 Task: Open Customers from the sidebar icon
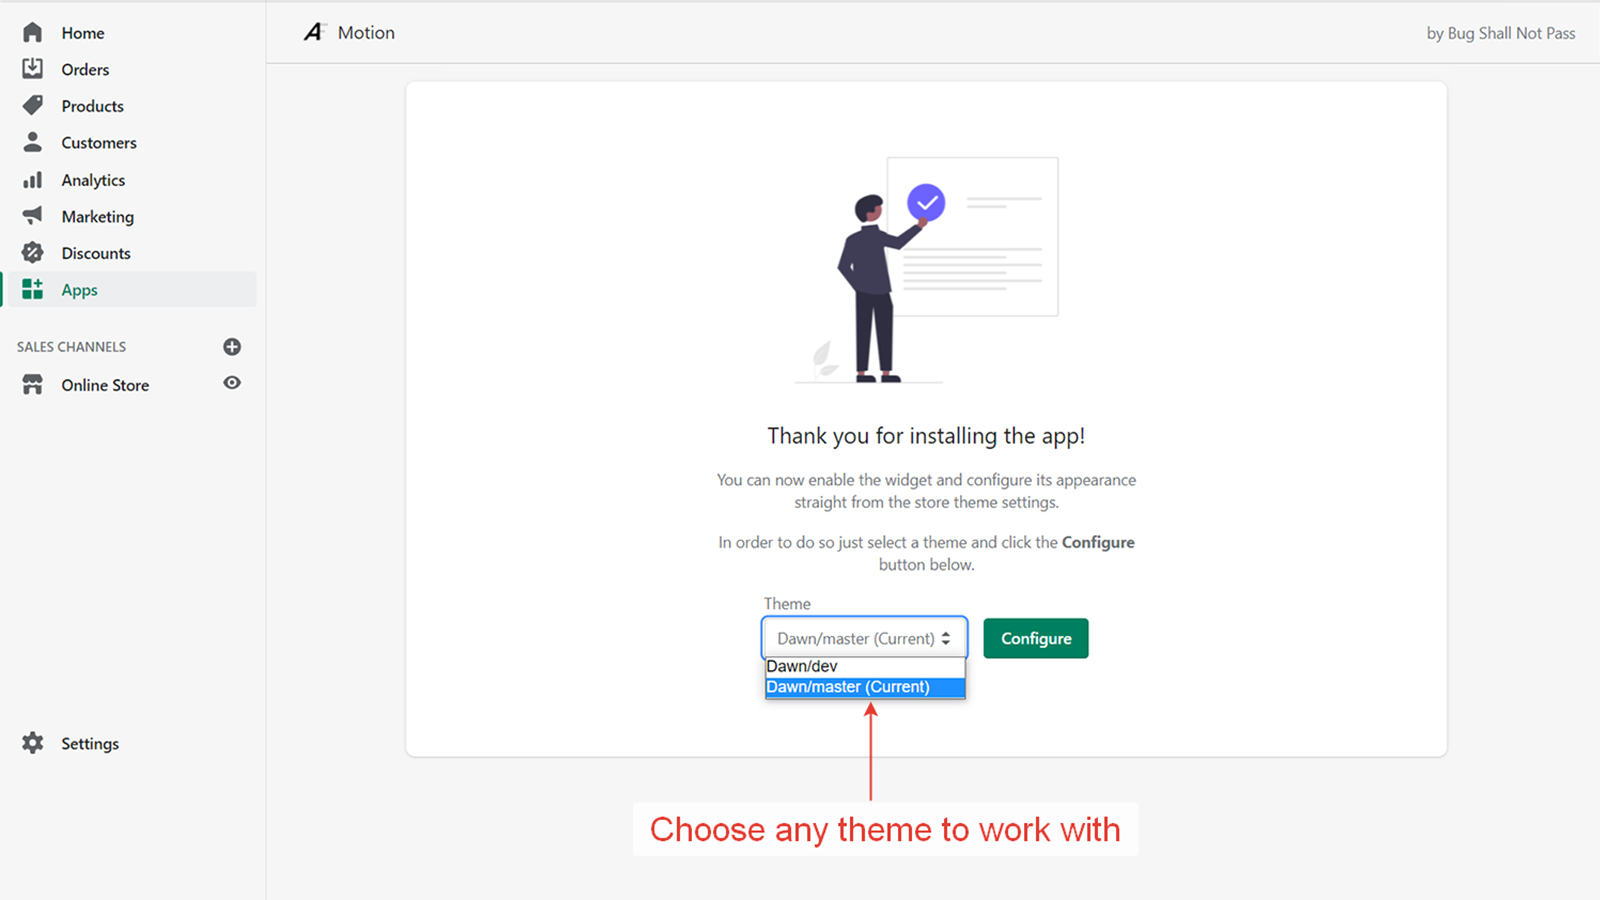(32, 142)
